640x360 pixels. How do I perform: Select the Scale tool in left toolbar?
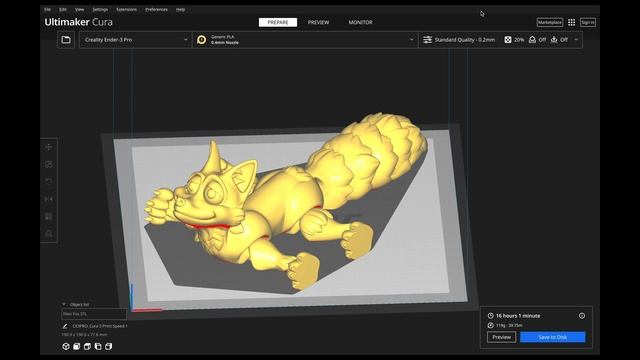tap(49, 164)
